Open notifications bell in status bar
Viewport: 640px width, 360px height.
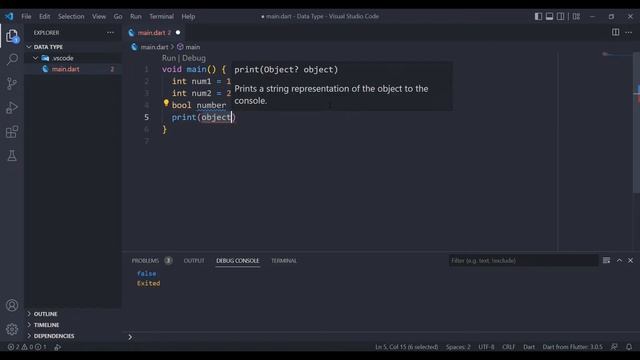629,347
